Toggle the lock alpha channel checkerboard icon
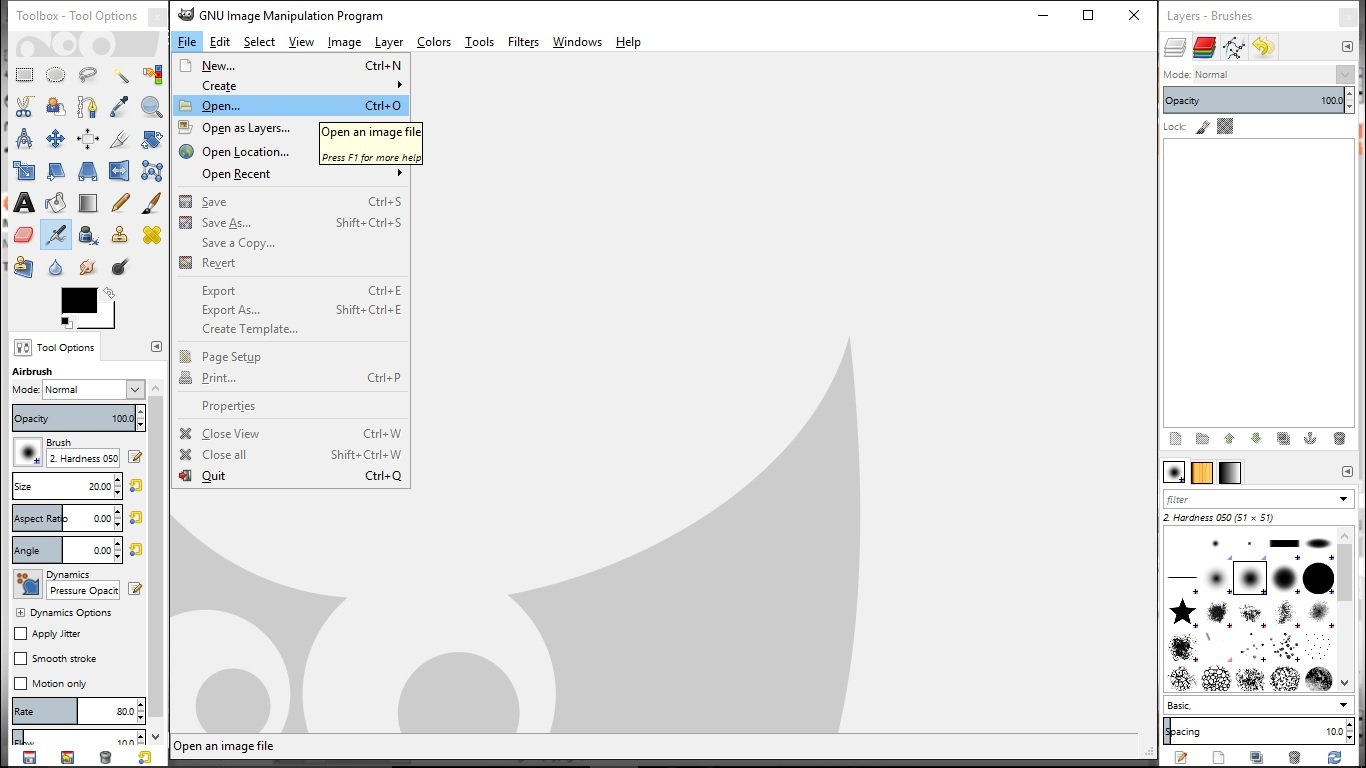Screen dimensions: 1366x768 (1225, 127)
